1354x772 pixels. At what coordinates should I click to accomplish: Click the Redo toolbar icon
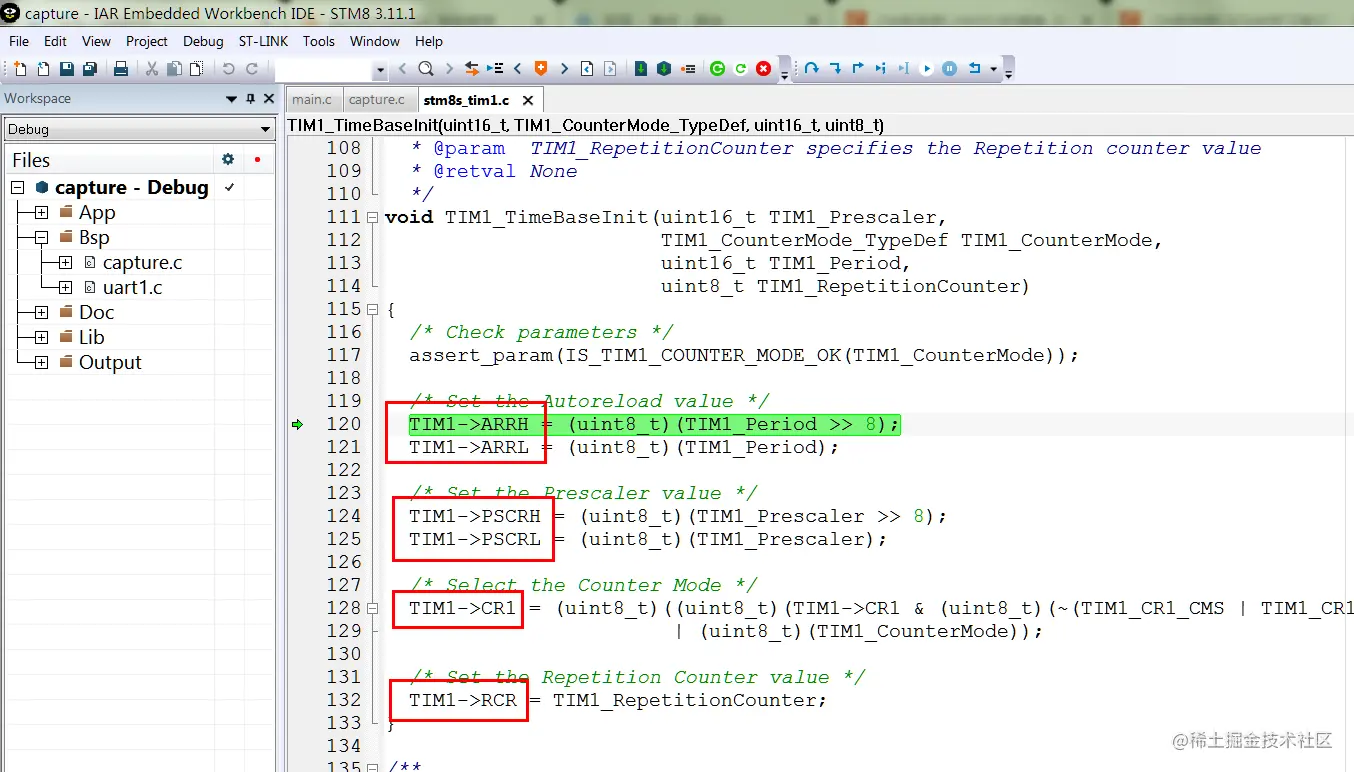tap(252, 69)
